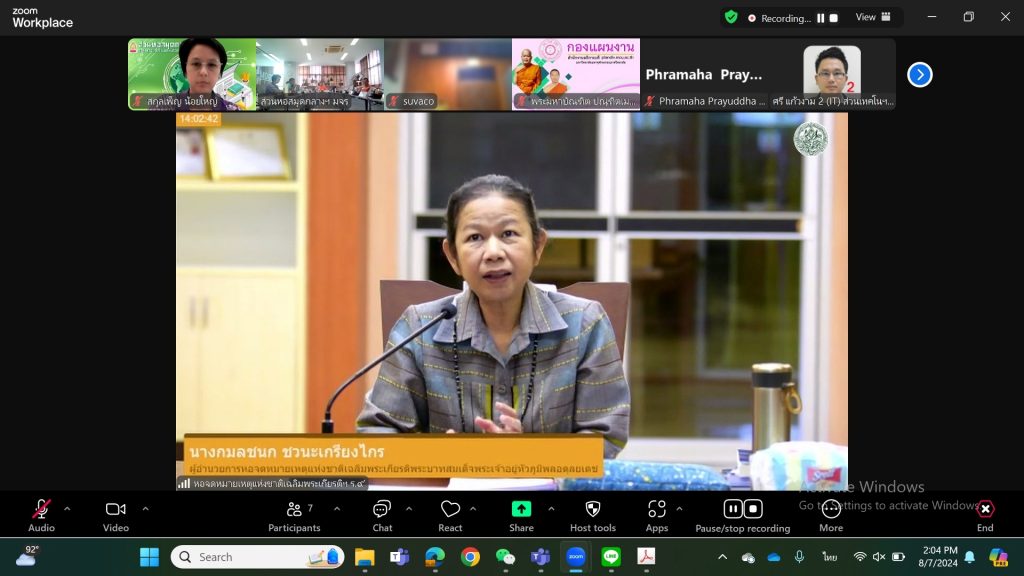
Task: Show next participants with blue arrow
Action: click(920, 74)
